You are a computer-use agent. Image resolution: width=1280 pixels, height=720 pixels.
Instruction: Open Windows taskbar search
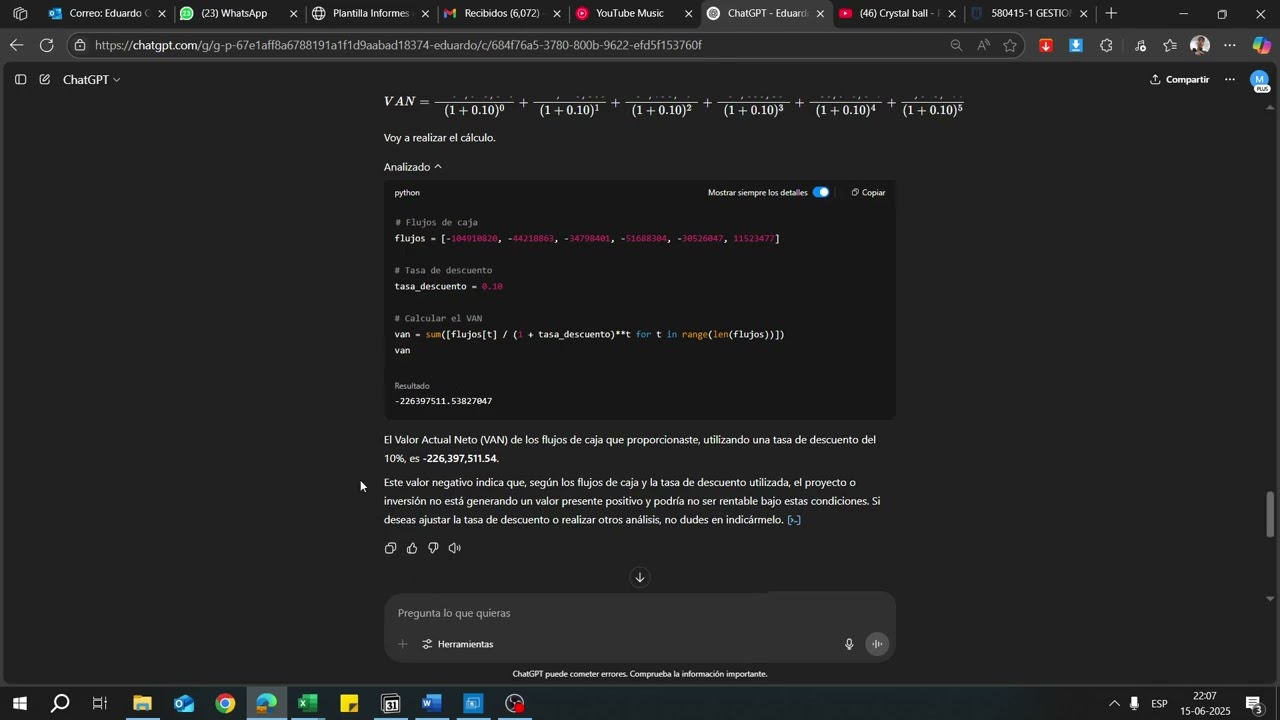coord(60,704)
